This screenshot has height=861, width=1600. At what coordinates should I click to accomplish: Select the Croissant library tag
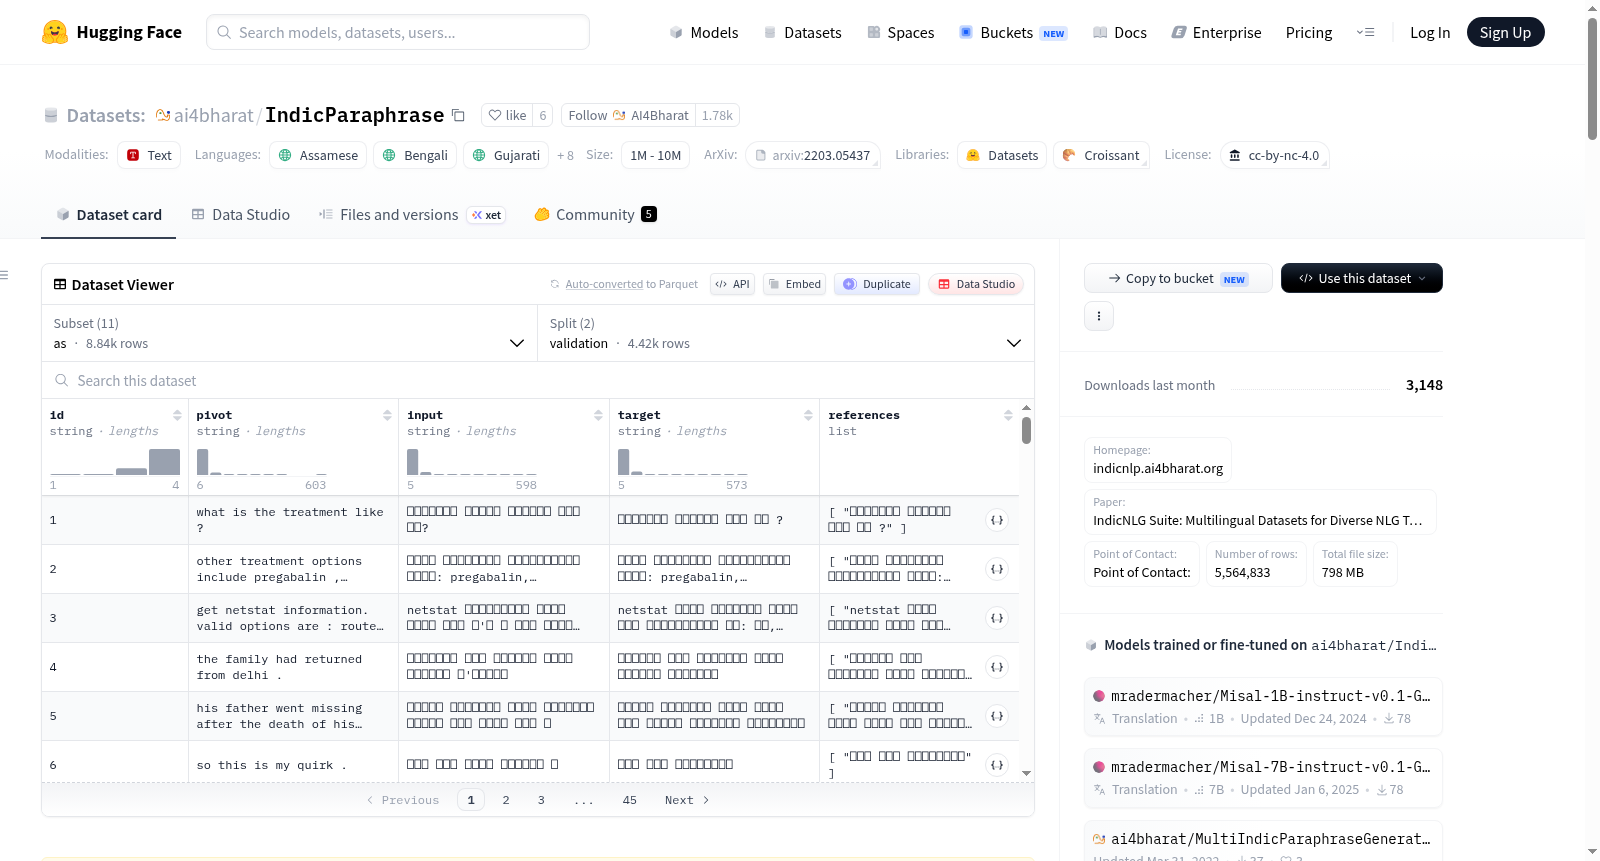[1101, 155]
